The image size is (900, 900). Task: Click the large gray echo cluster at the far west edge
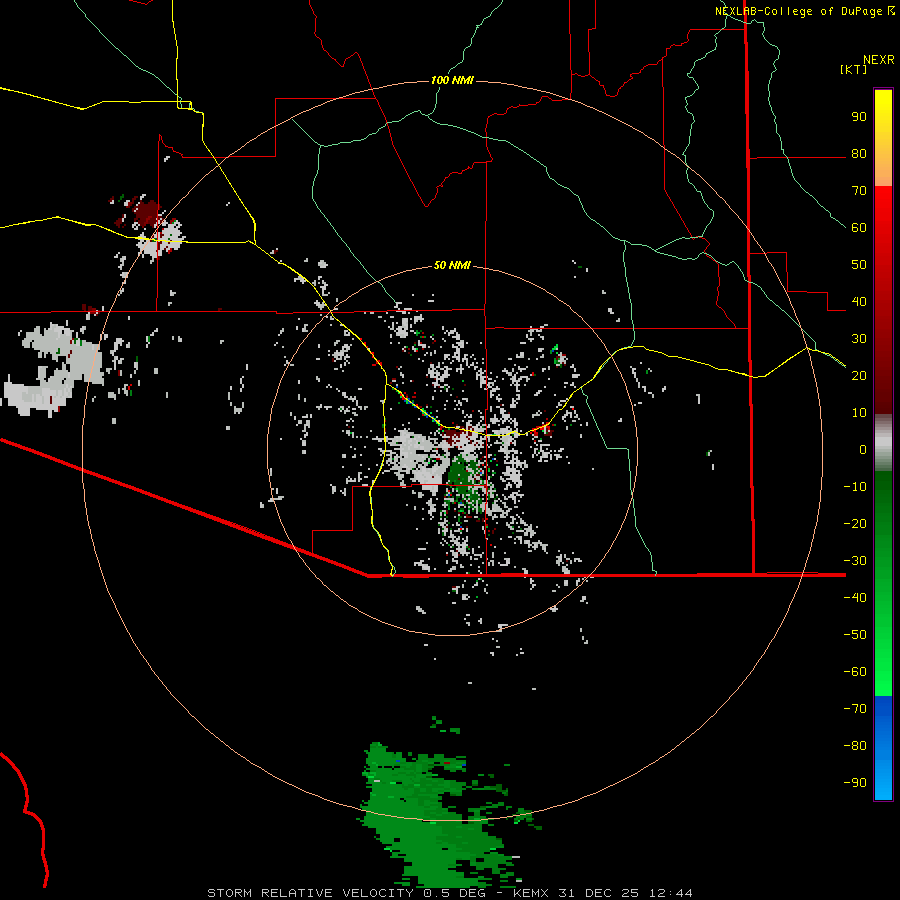[55, 368]
